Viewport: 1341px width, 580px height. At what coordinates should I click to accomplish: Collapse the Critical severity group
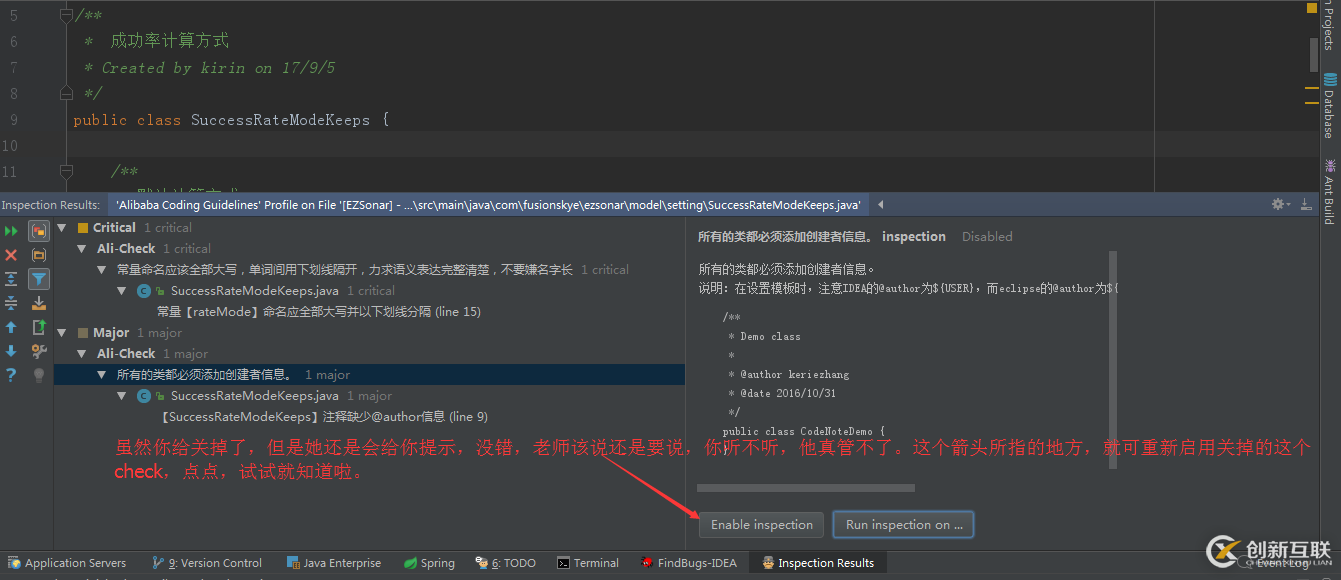(x=63, y=228)
